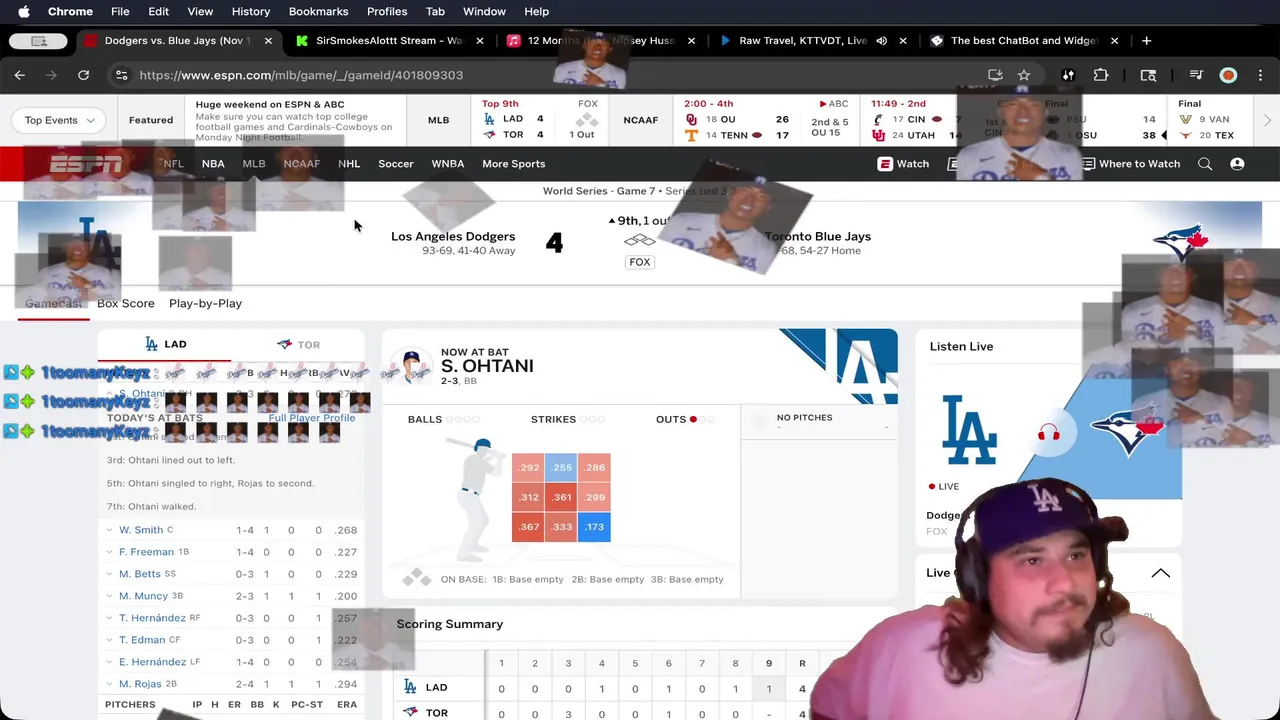Expand F. Freeman batting row
Screen dimensions: 1280x720
[109, 552]
